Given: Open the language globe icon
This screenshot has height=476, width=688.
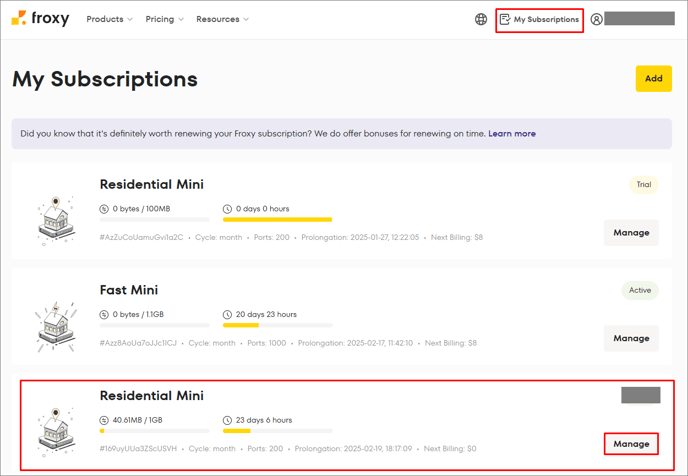Looking at the screenshot, I should pyautogui.click(x=481, y=19).
